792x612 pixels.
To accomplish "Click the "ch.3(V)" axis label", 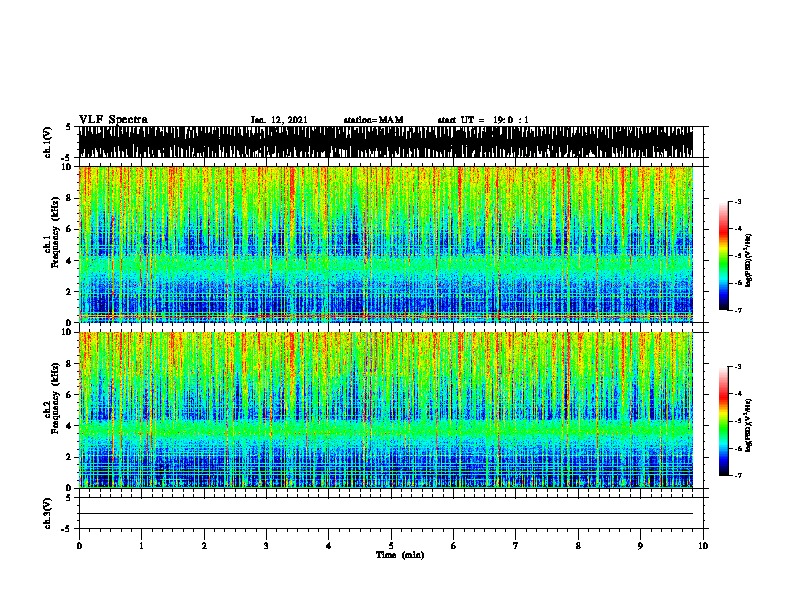I will pyautogui.click(x=47, y=513).
